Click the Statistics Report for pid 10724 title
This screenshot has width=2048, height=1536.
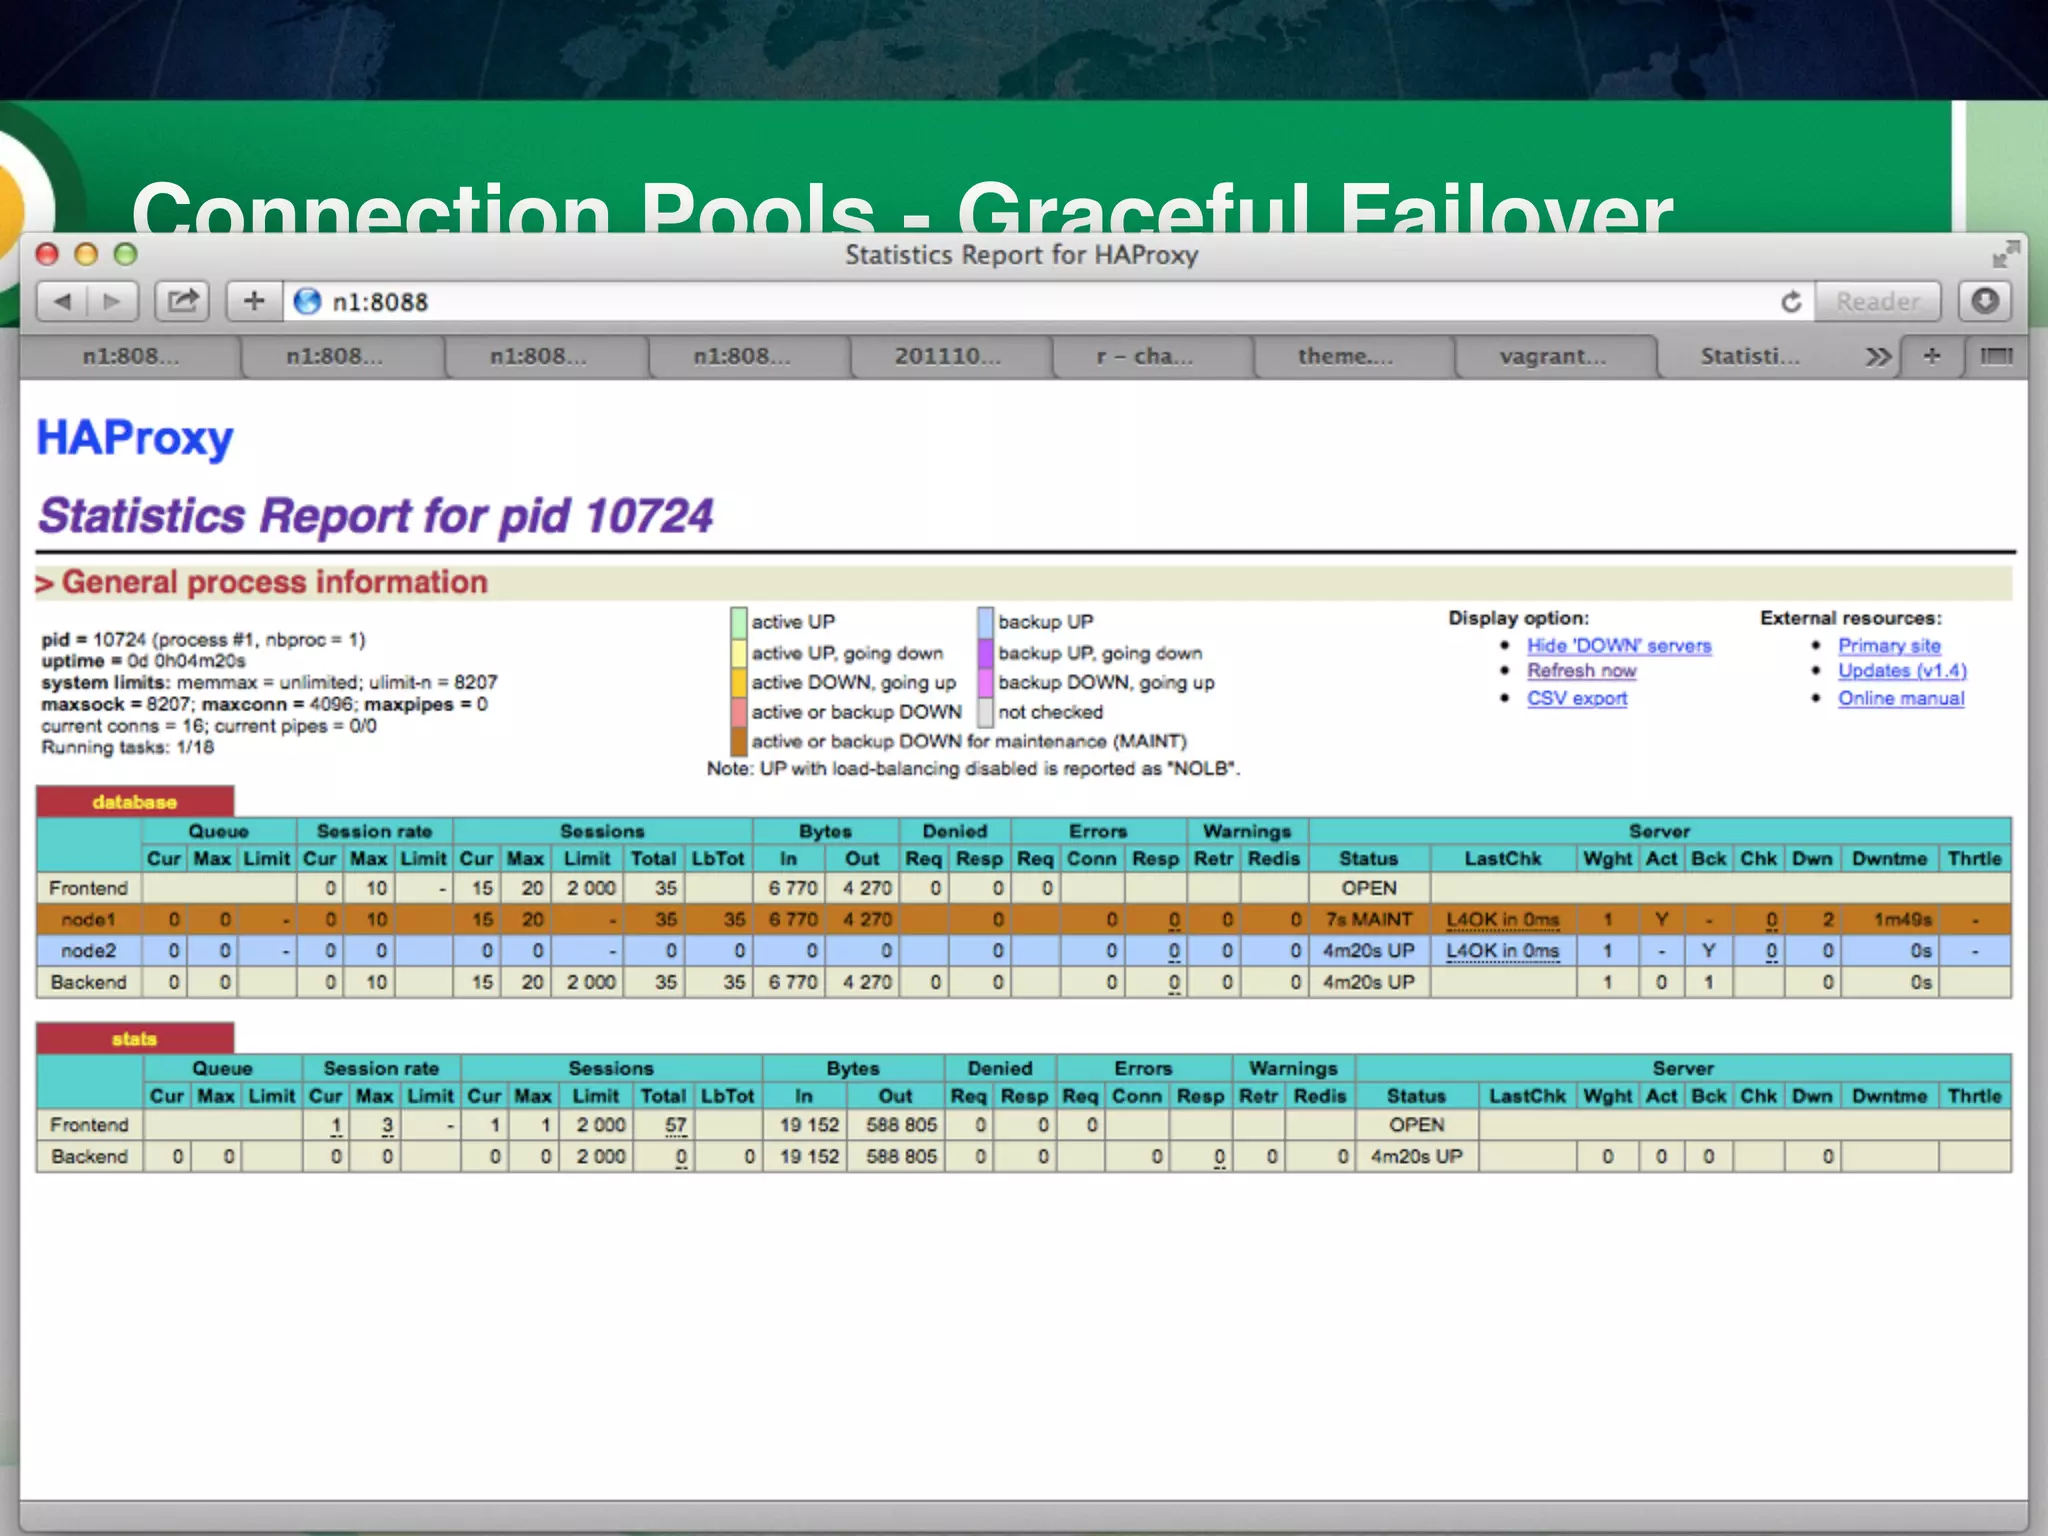pyautogui.click(x=376, y=516)
